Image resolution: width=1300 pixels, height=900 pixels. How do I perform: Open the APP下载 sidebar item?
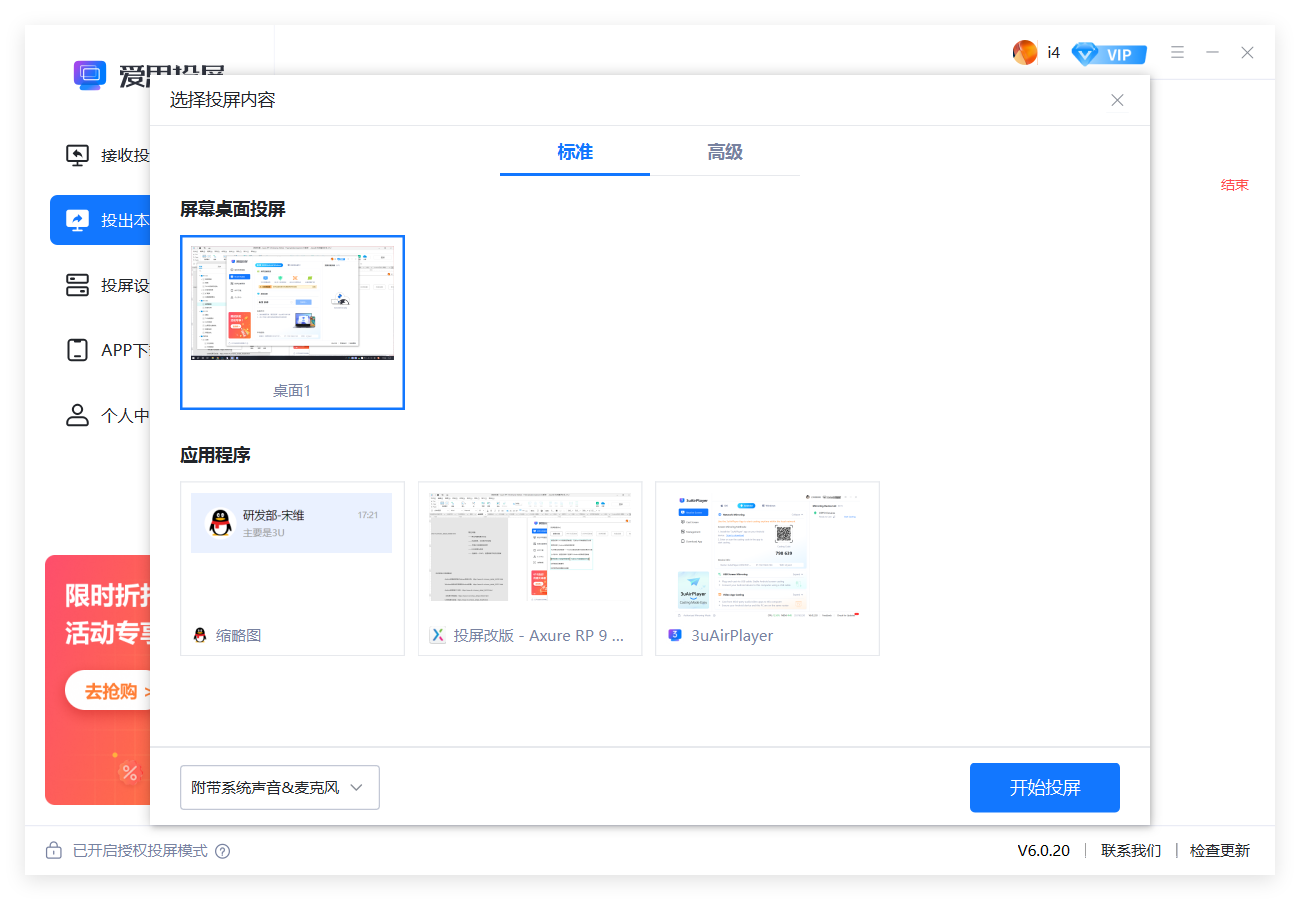[x=100, y=350]
